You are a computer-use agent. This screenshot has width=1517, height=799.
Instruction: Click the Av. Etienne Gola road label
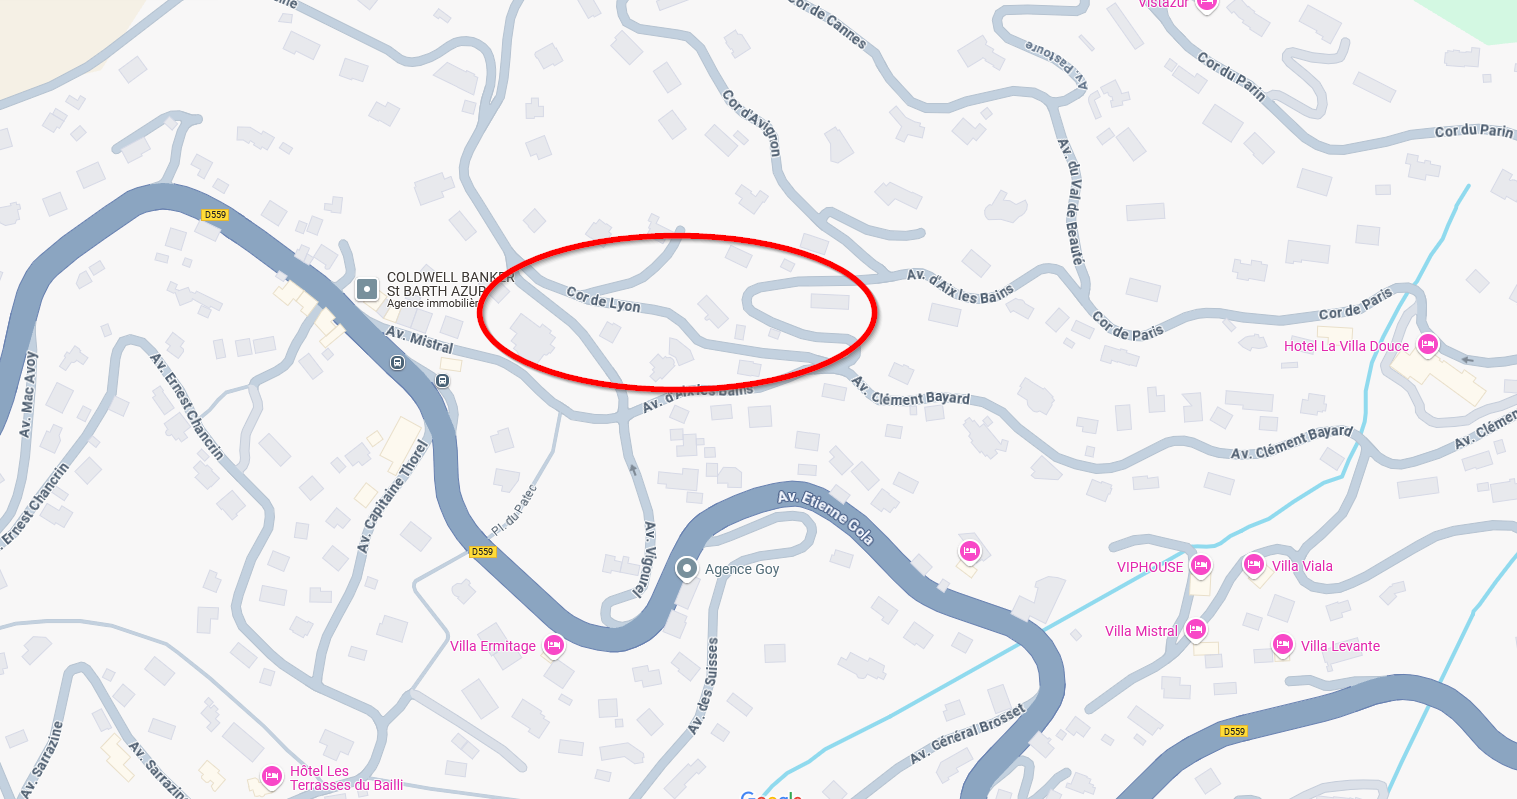pos(826,517)
